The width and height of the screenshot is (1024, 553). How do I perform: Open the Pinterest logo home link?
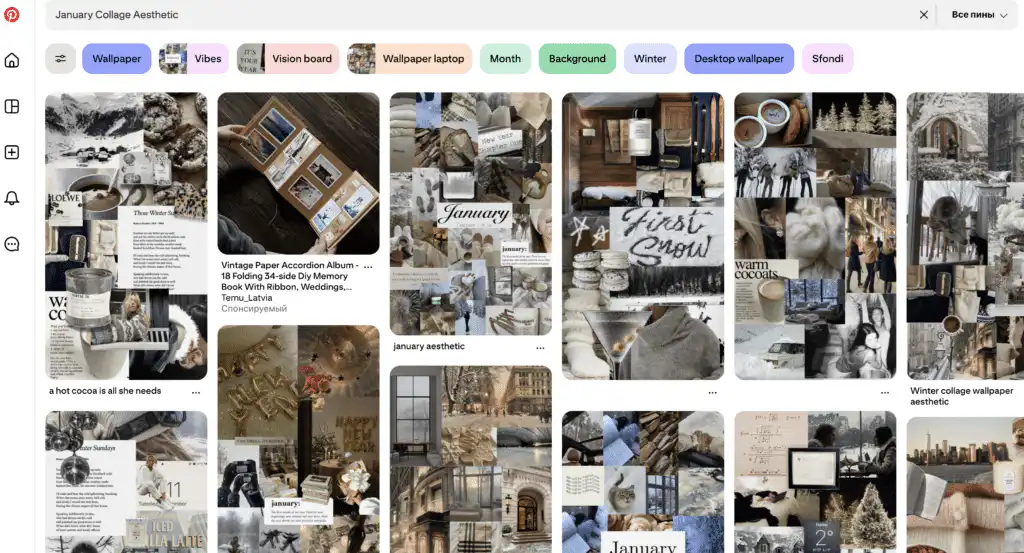pyautogui.click(x=12, y=14)
